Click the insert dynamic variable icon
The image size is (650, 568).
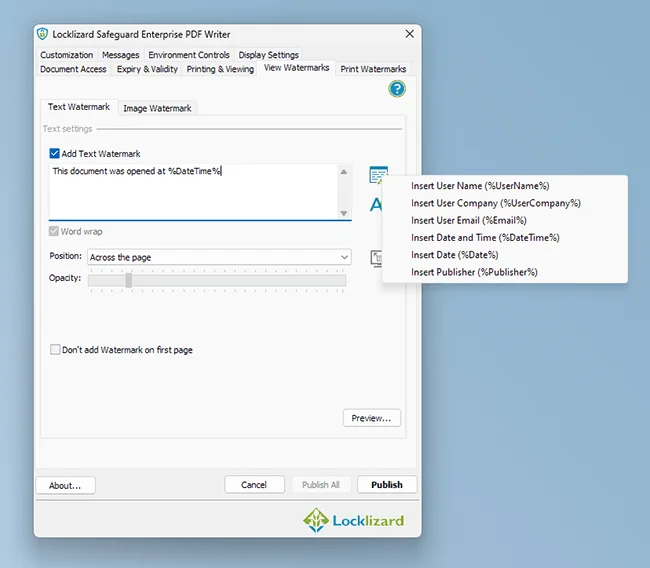click(378, 175)
